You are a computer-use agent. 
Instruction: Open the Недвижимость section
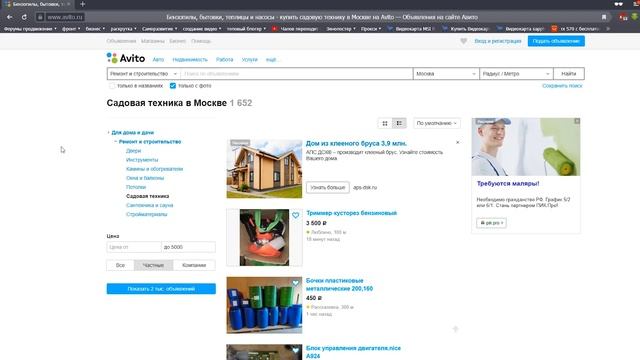click(x=190, y=60)
